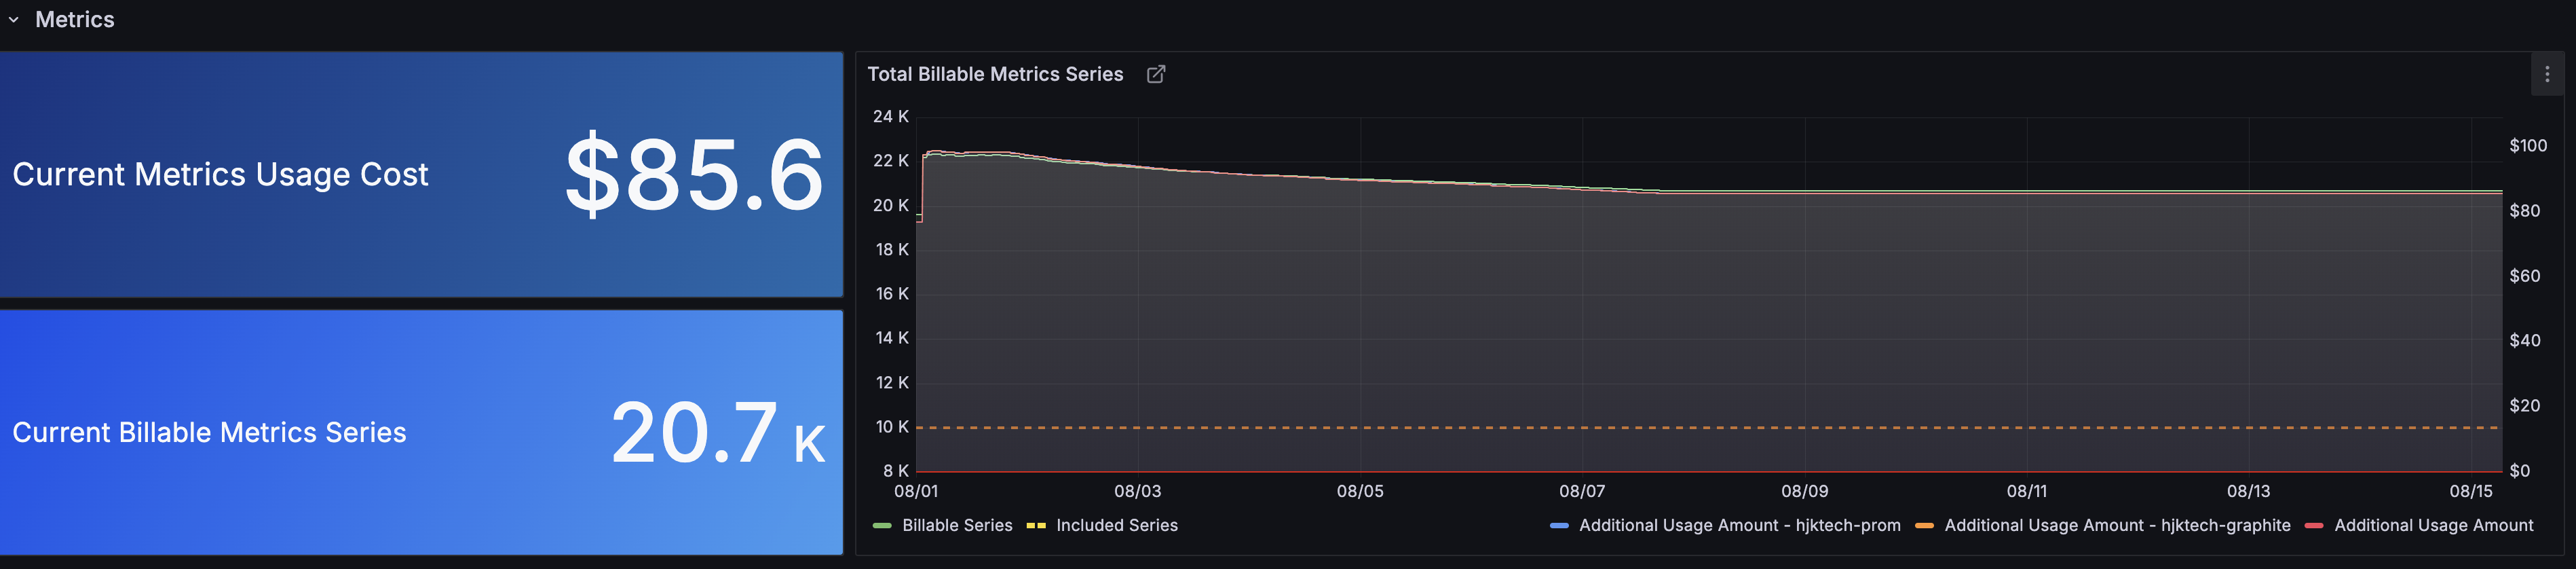Click the Current Metrics Usage Cost title
The image size is (2576, 569).
pos(220,174)
